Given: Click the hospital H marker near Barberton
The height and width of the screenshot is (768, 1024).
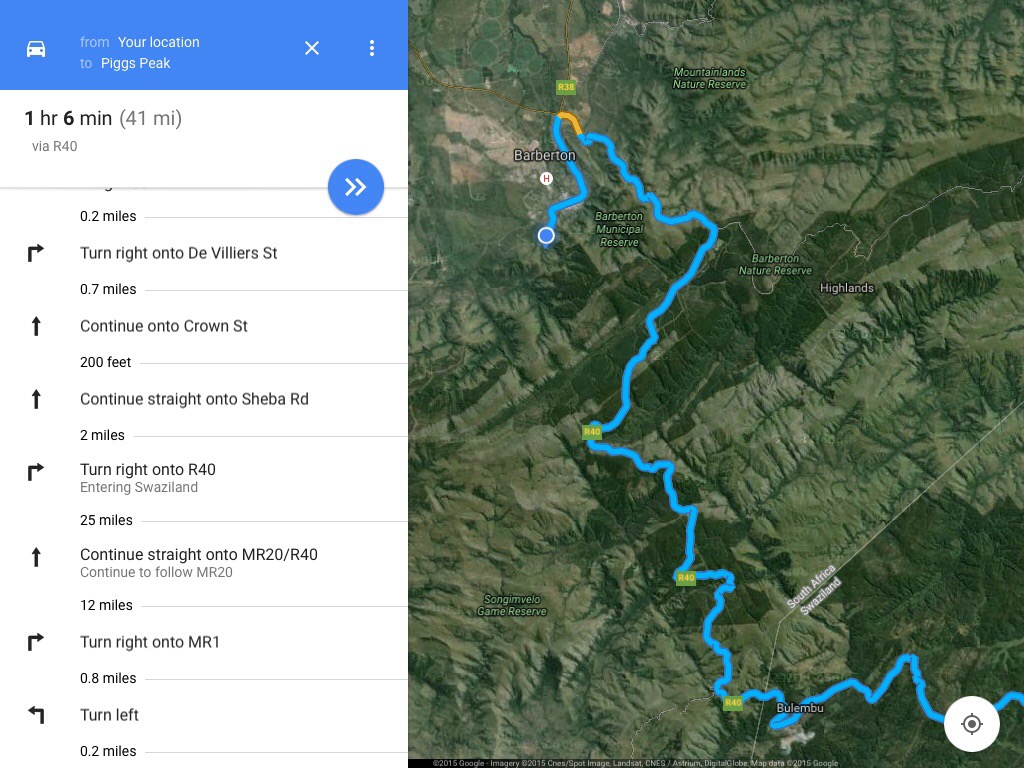Looking at the screenshot, I should pos(546,179).
